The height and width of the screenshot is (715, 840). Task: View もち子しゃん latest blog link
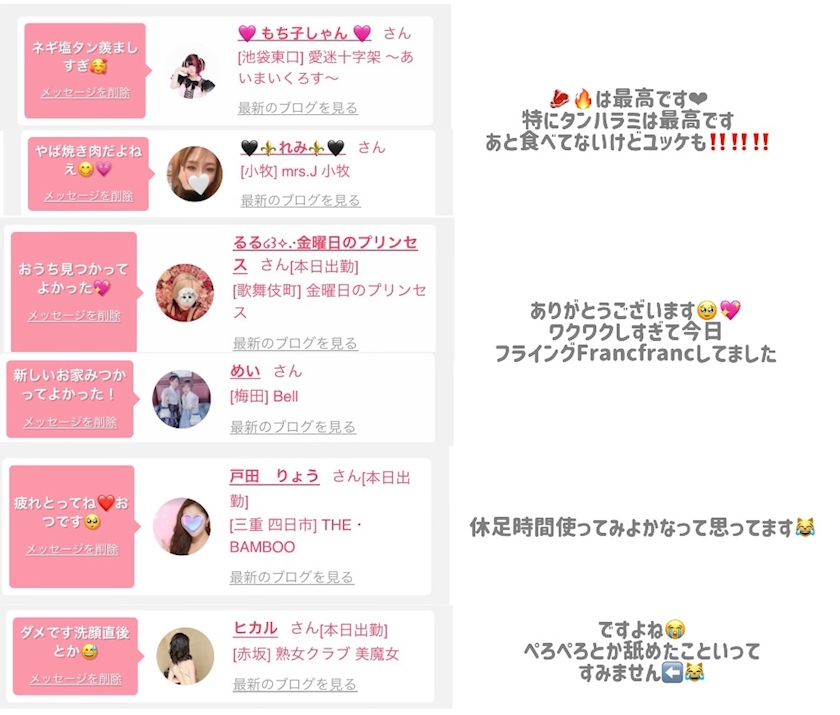click(x=298, y=108)
